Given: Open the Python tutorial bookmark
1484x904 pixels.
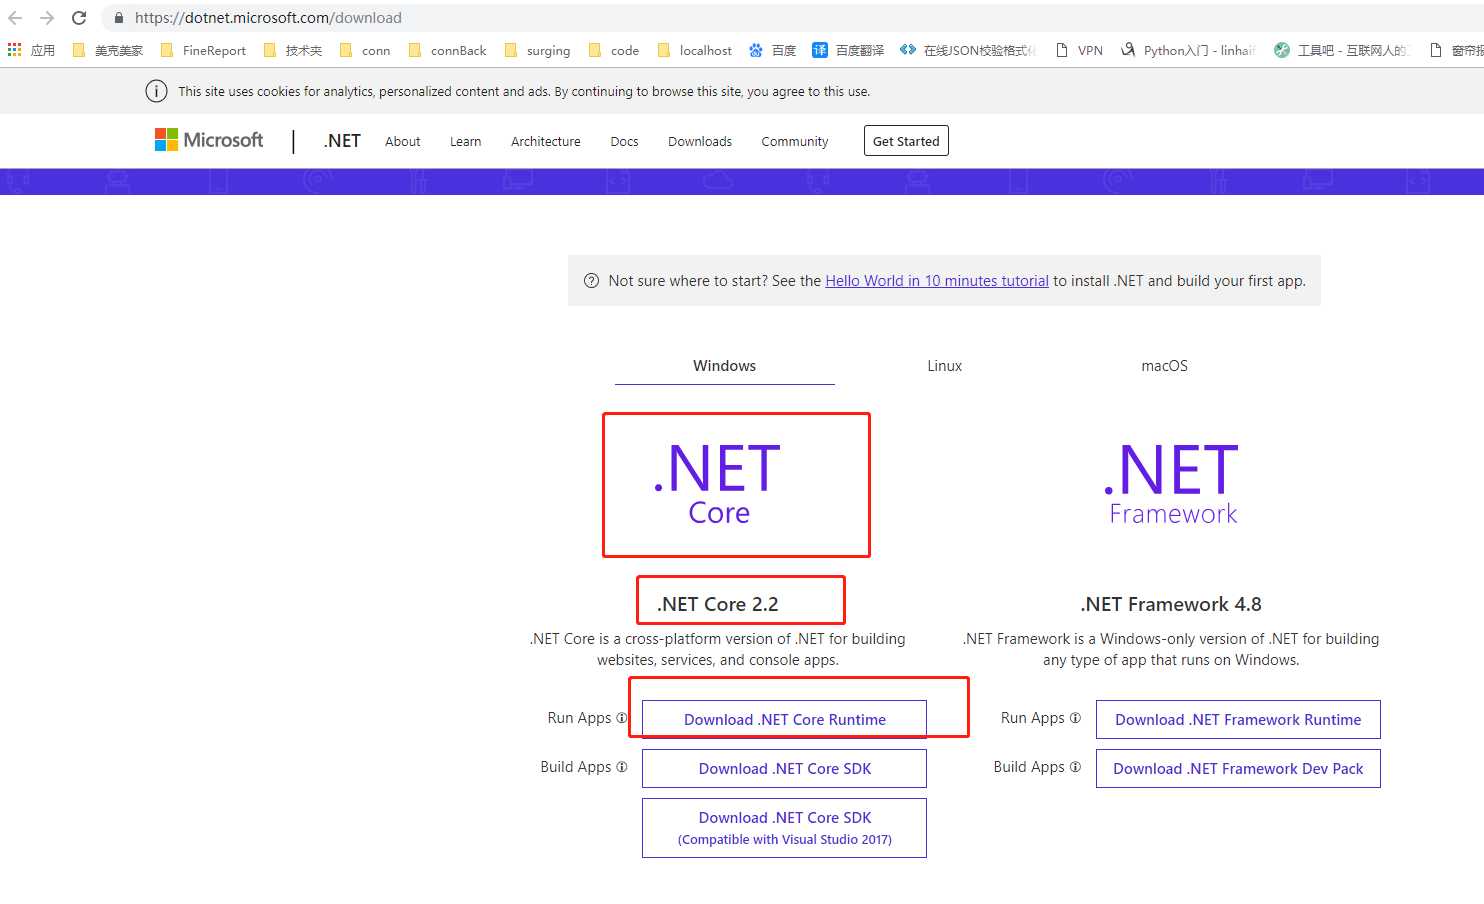Looking at the screenshot, I should pos(1188,50).
